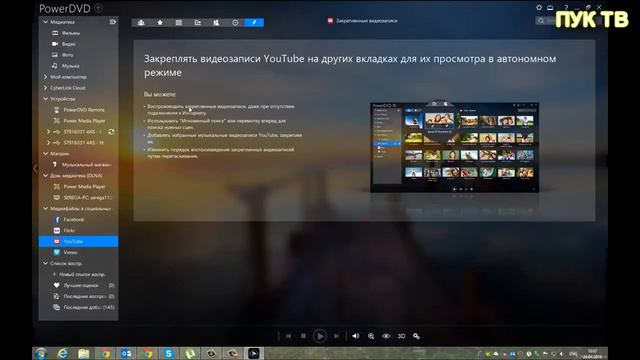
Task: Click the pinned videos preview illustration
Action: (454, 147)
